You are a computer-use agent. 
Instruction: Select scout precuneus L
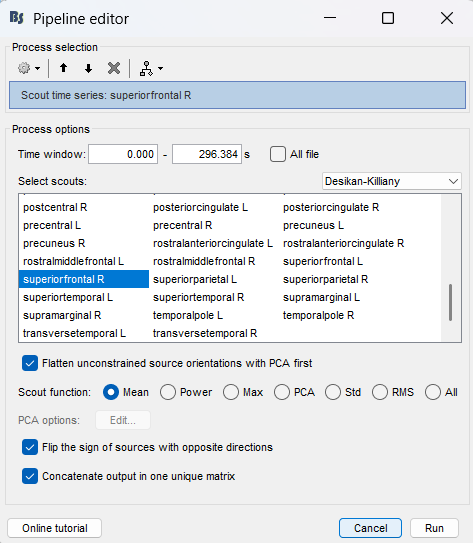pos(313,225)
